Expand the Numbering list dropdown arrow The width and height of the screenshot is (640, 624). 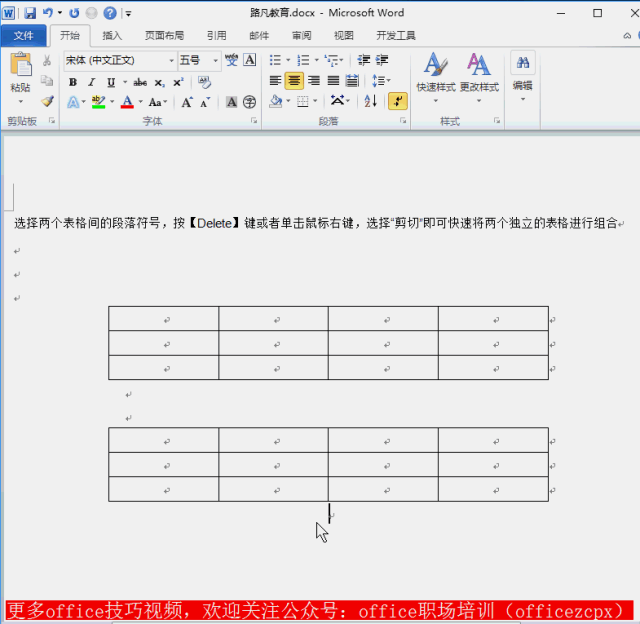coord(316,60)
